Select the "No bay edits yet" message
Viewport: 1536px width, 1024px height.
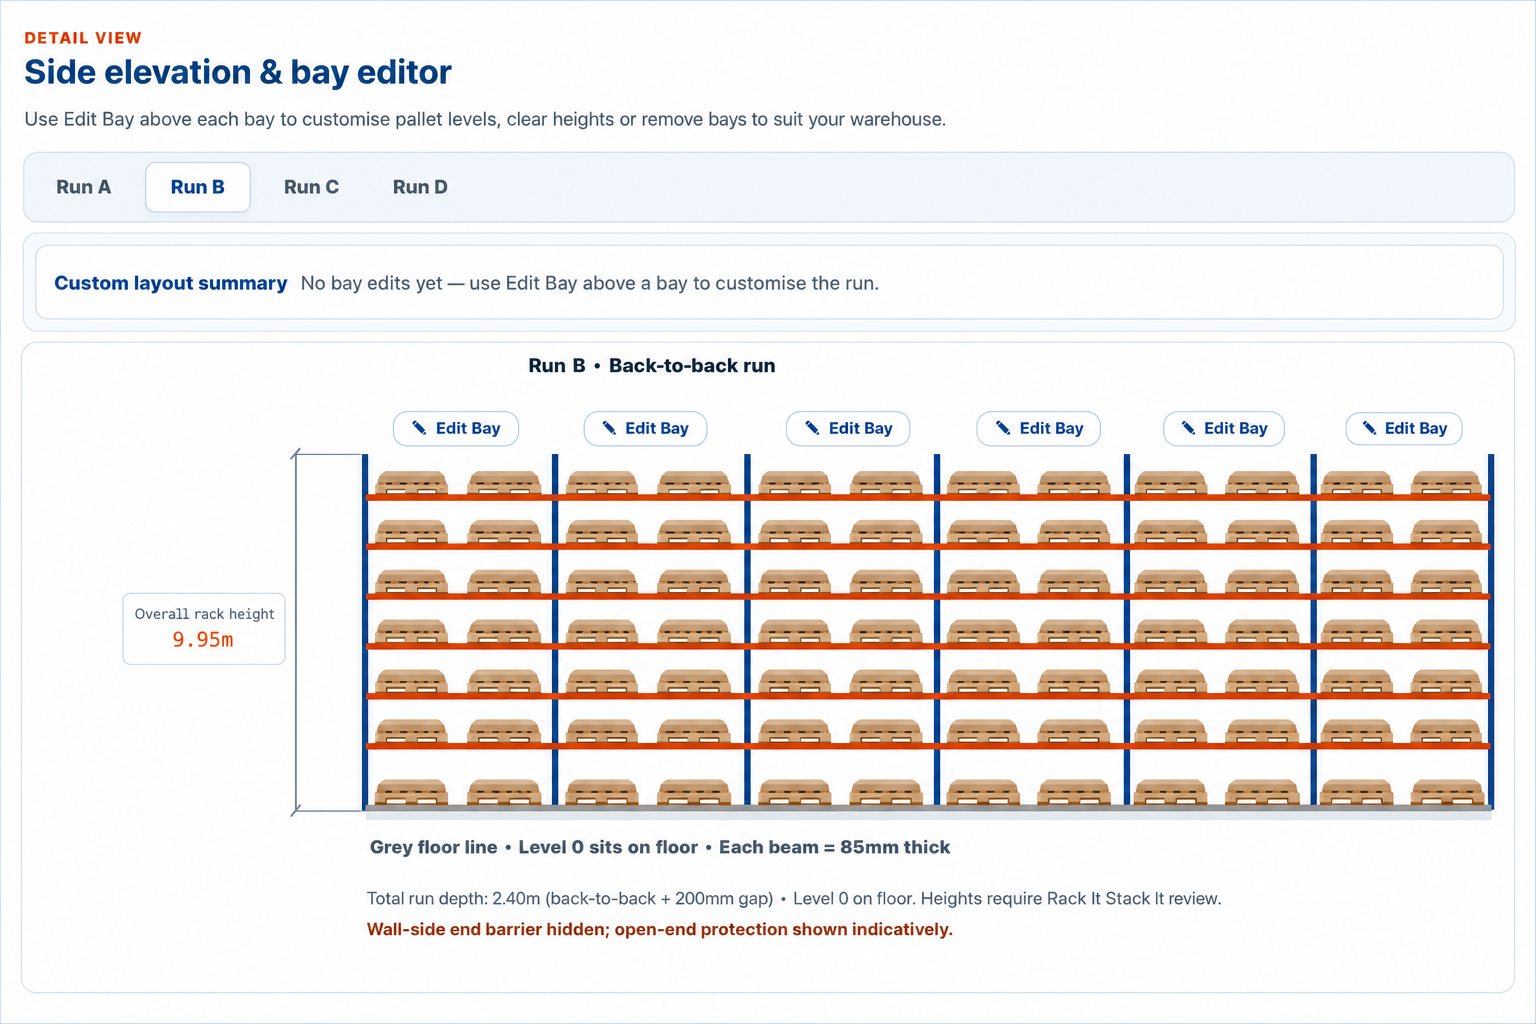click(590, 283)
